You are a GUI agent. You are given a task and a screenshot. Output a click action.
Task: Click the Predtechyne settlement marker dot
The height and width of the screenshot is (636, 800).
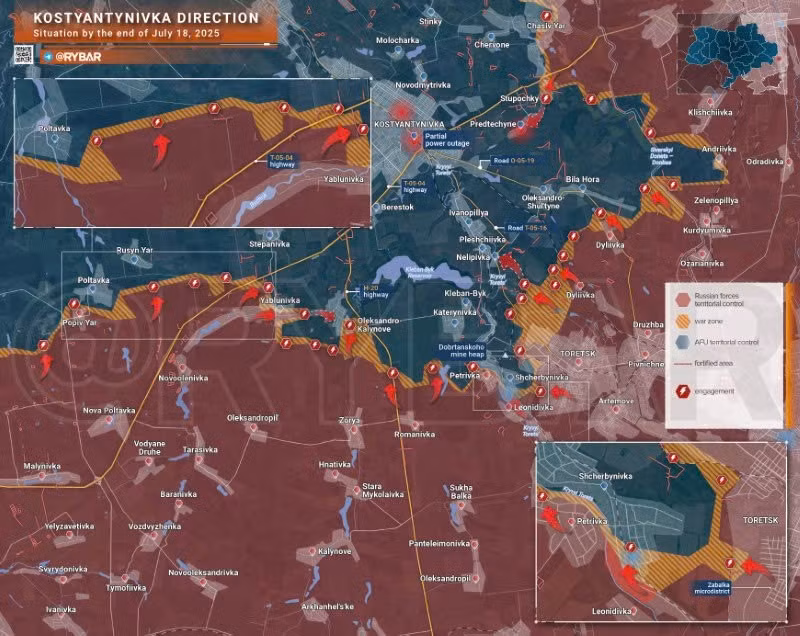[521, 124]
